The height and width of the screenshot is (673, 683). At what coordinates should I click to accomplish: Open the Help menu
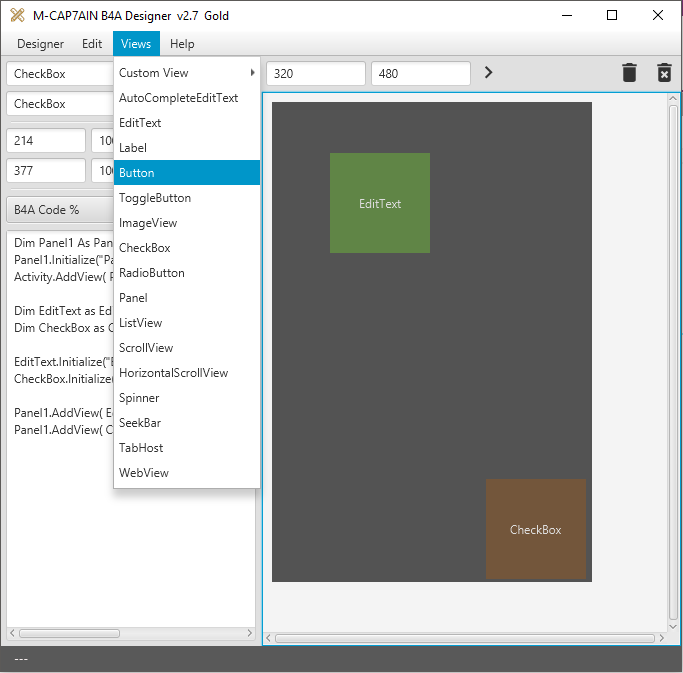pyautogui.click(x=182, y=44)
